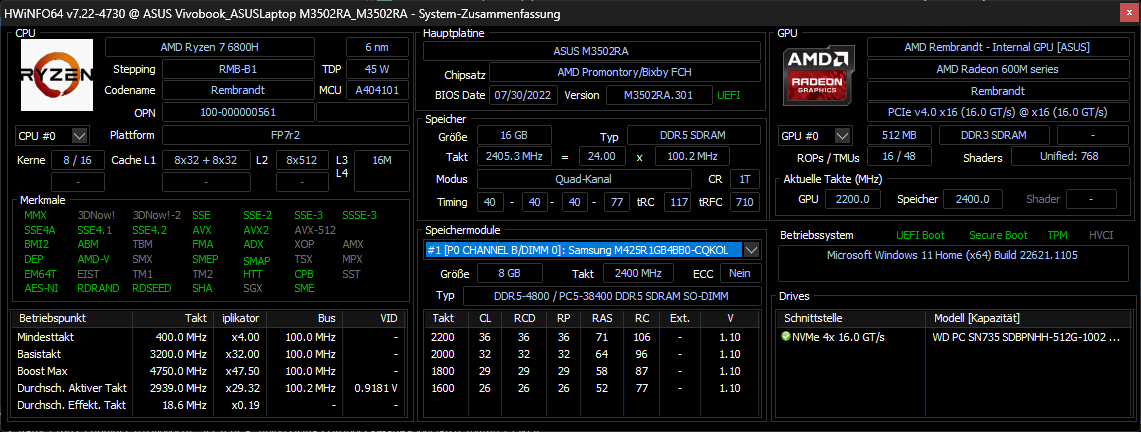Click the VID column header

click(x=373, y=319)
